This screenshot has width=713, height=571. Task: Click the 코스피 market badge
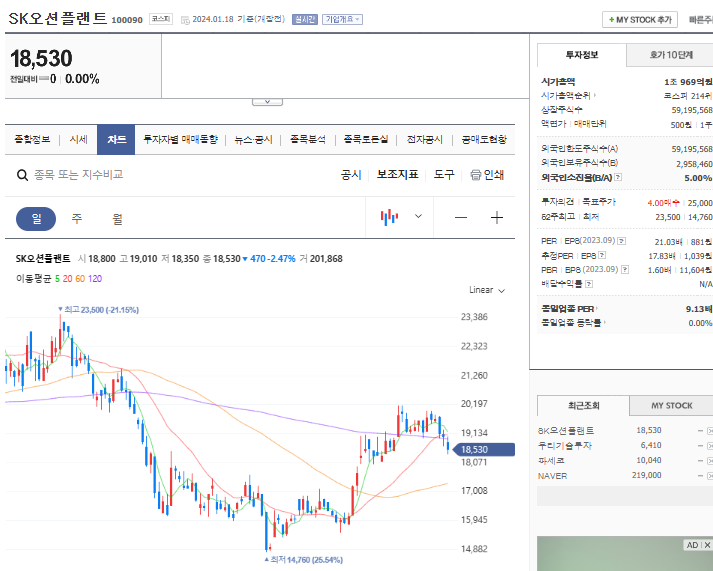pos(161,19)
